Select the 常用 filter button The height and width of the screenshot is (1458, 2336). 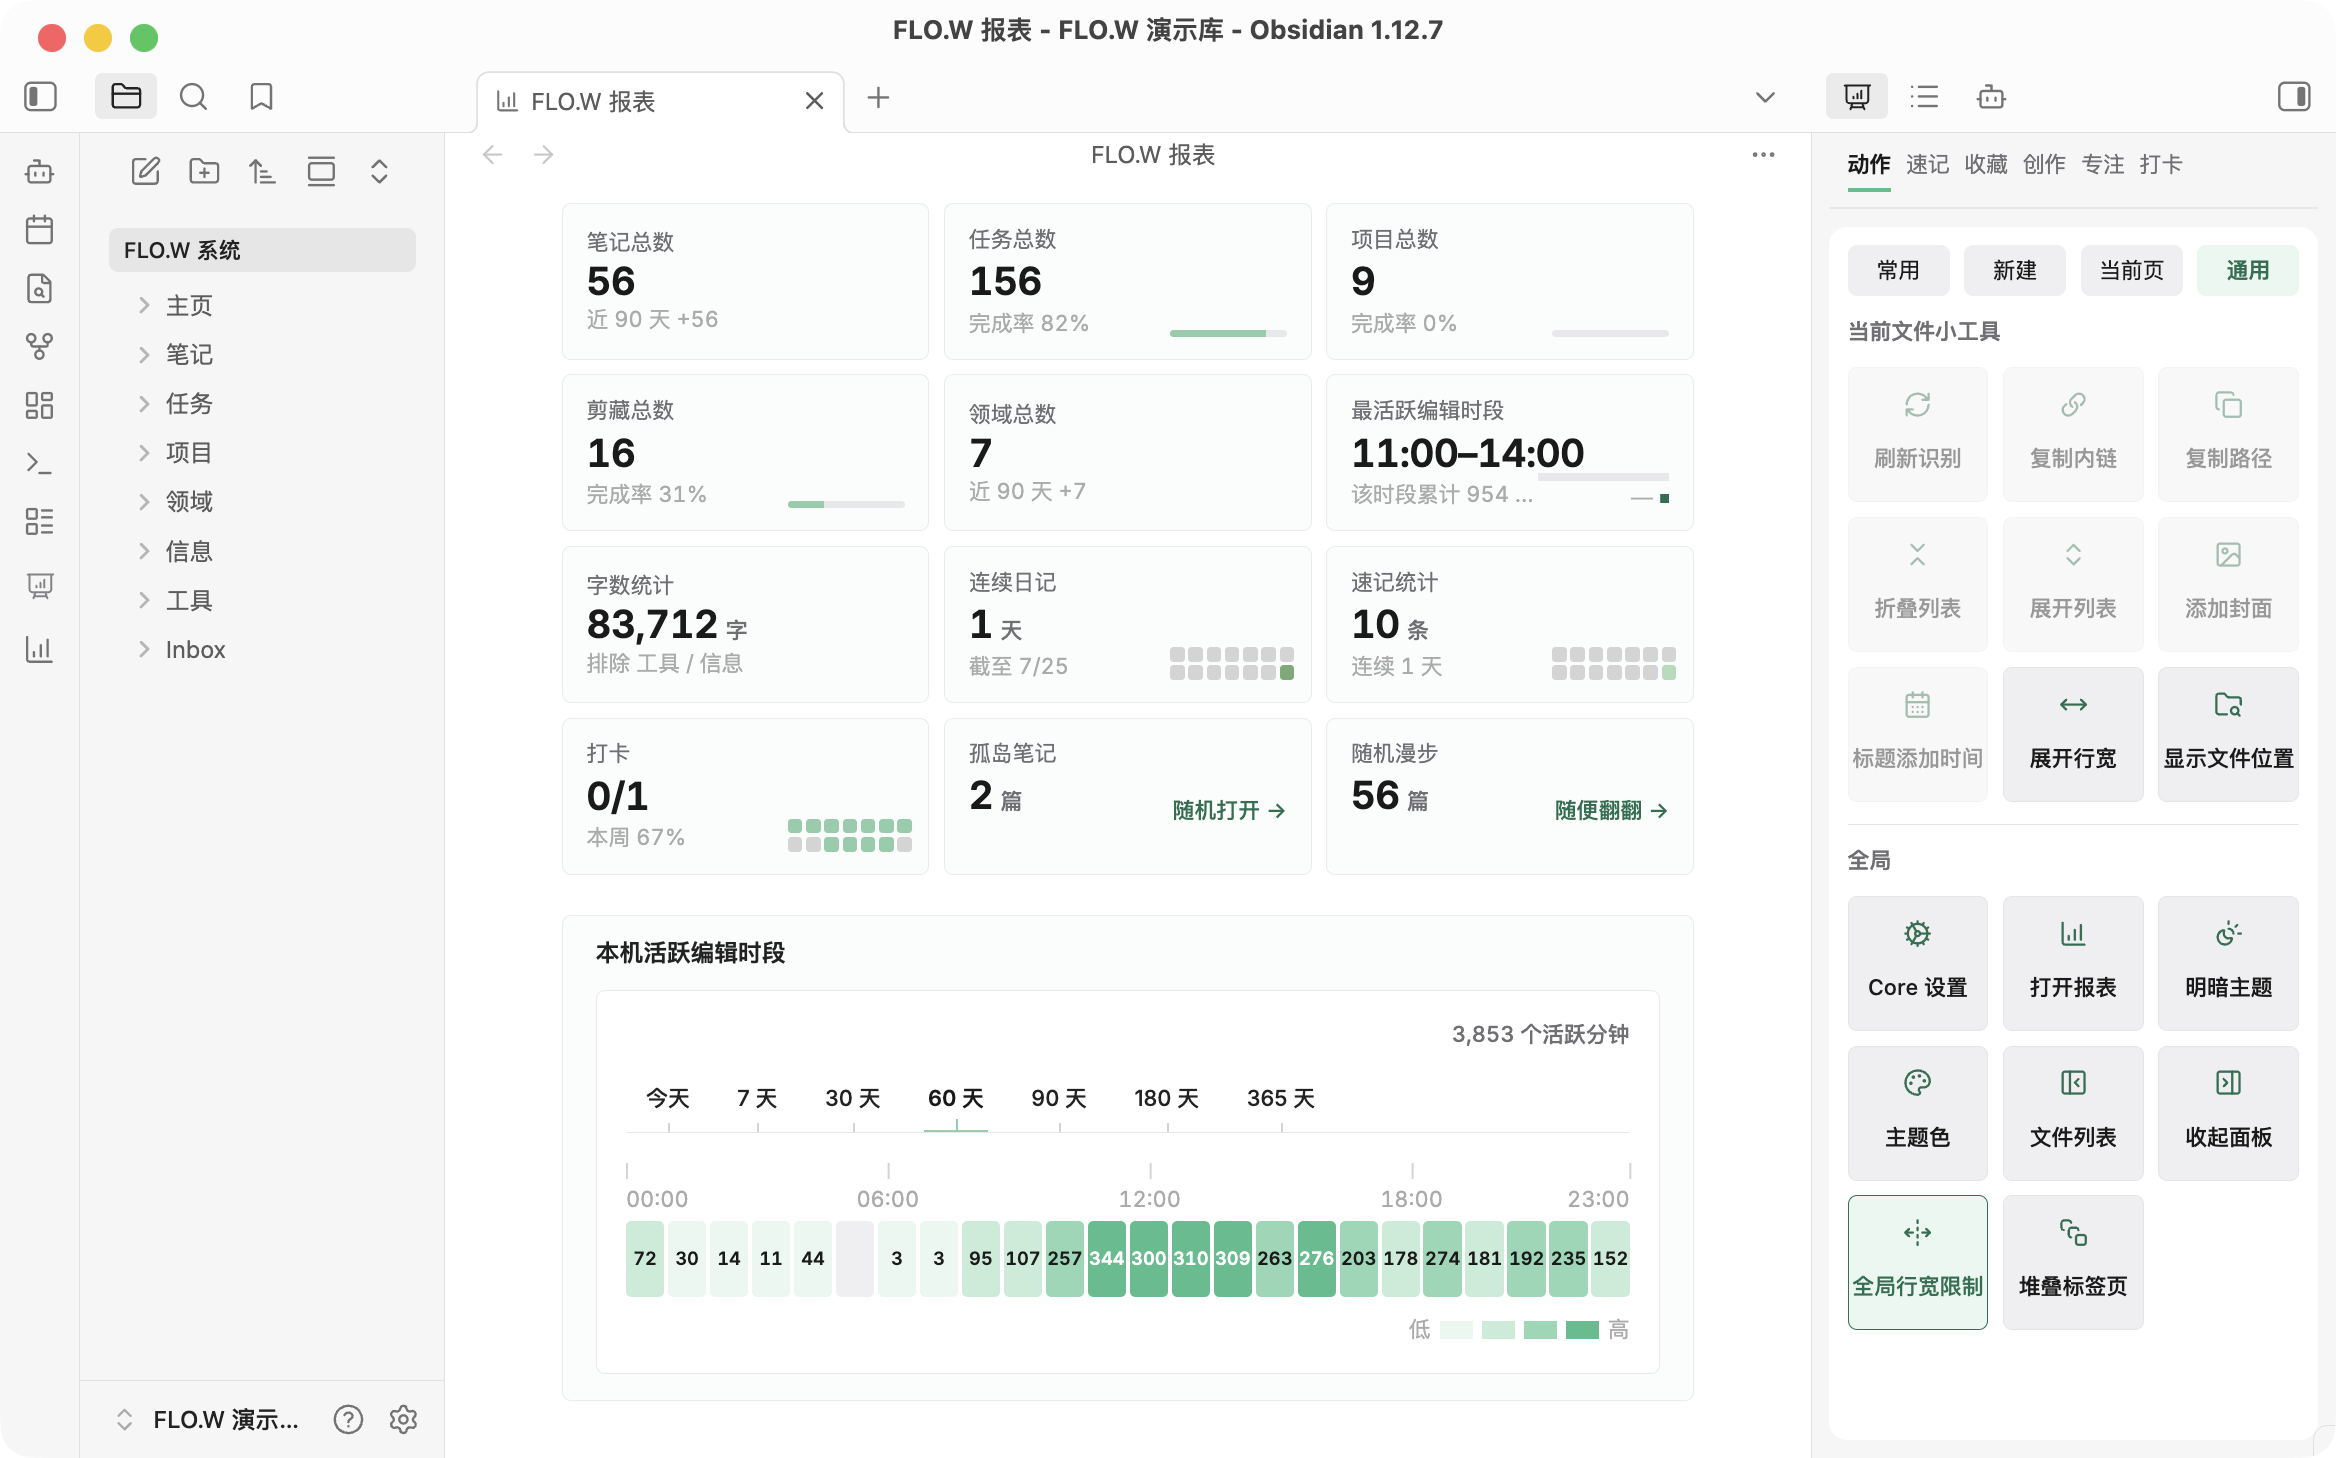(1898, 270)
